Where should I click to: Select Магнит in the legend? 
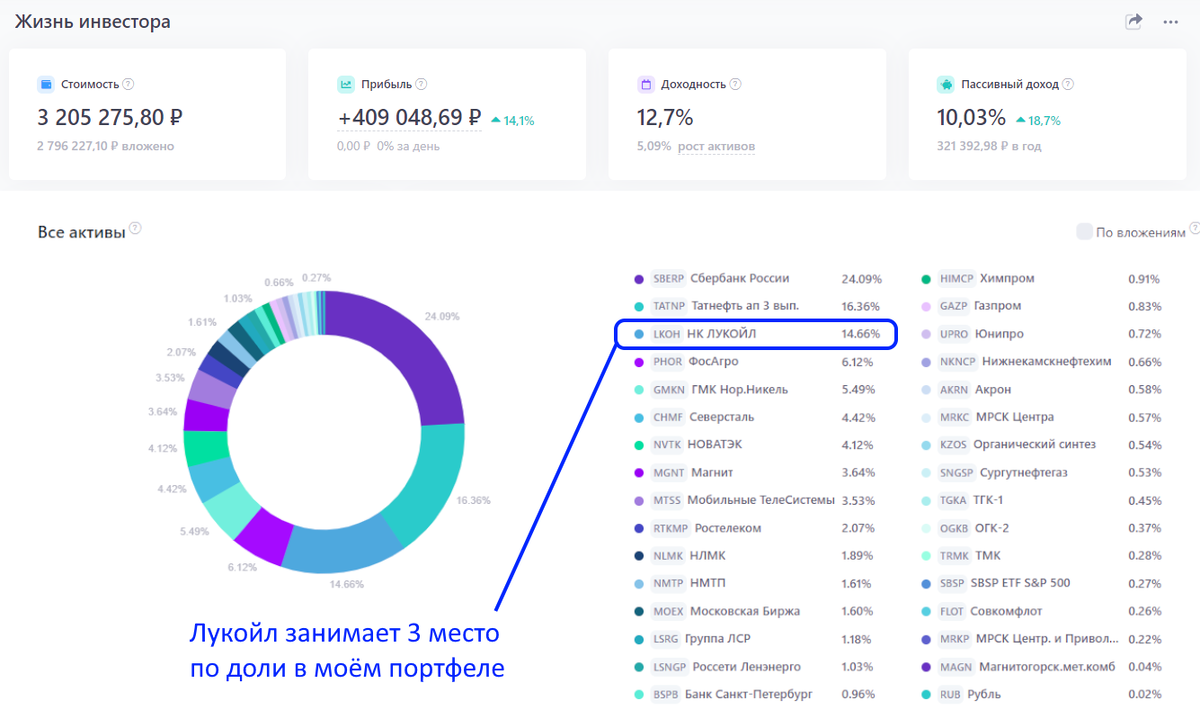click(712, 473)
